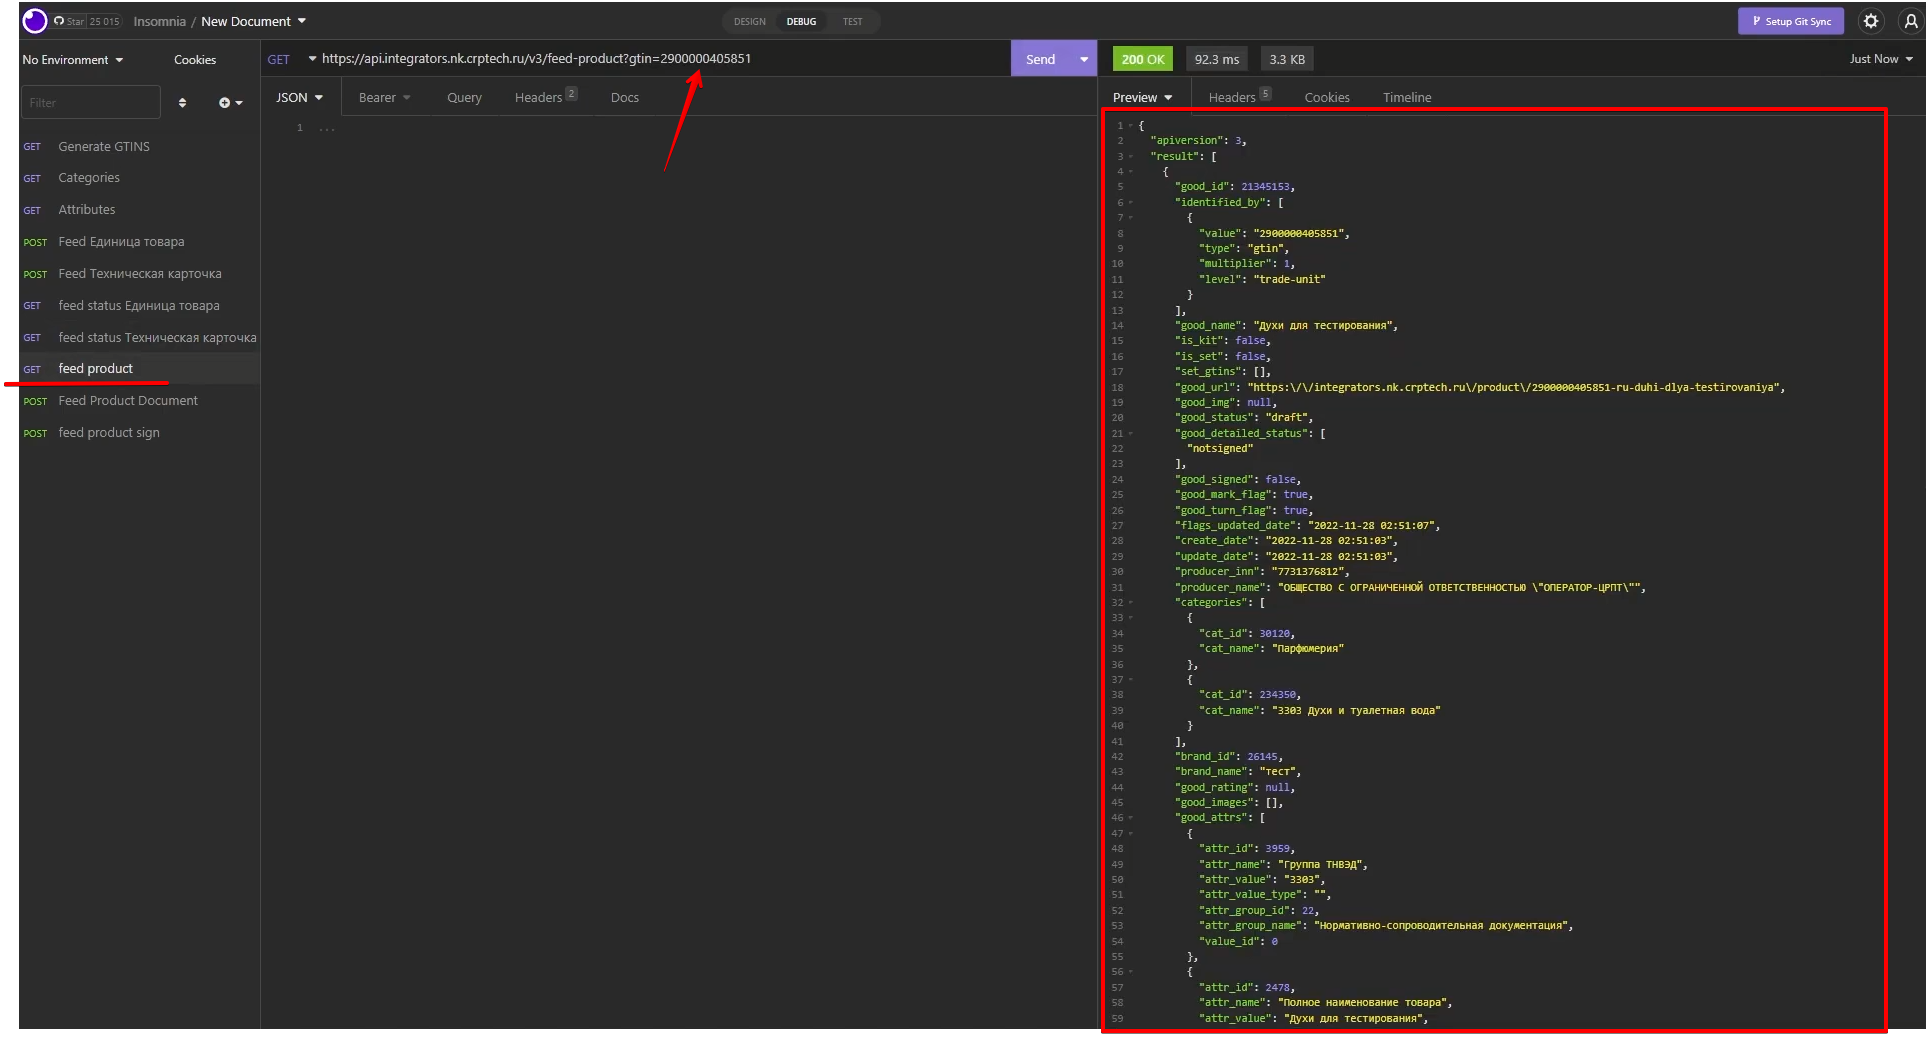Click the Insomnia purple logo icon
This screenshot has height=1038, width=1926.
pyautogui.click(x=35, y=21)
